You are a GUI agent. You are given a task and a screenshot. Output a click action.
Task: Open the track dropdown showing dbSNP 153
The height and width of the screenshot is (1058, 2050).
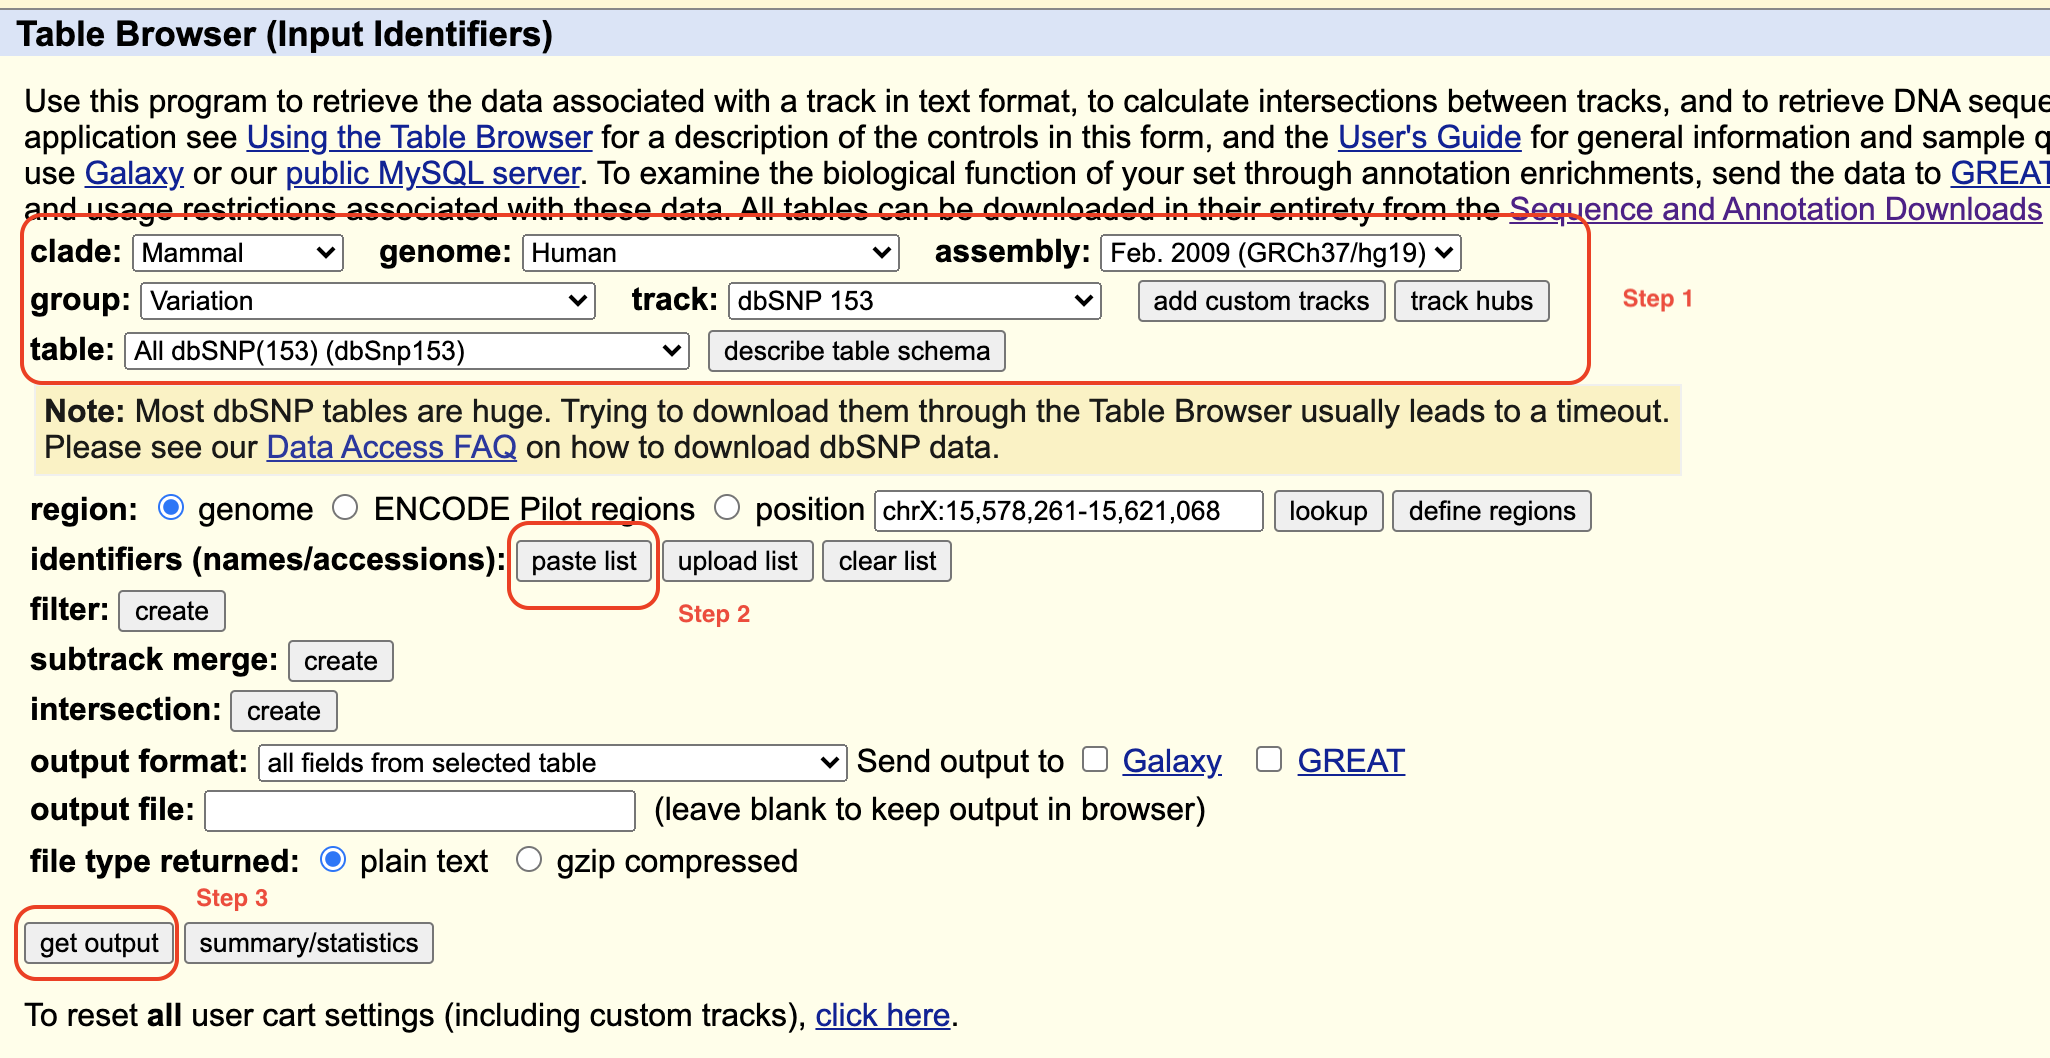pos(913,301)
